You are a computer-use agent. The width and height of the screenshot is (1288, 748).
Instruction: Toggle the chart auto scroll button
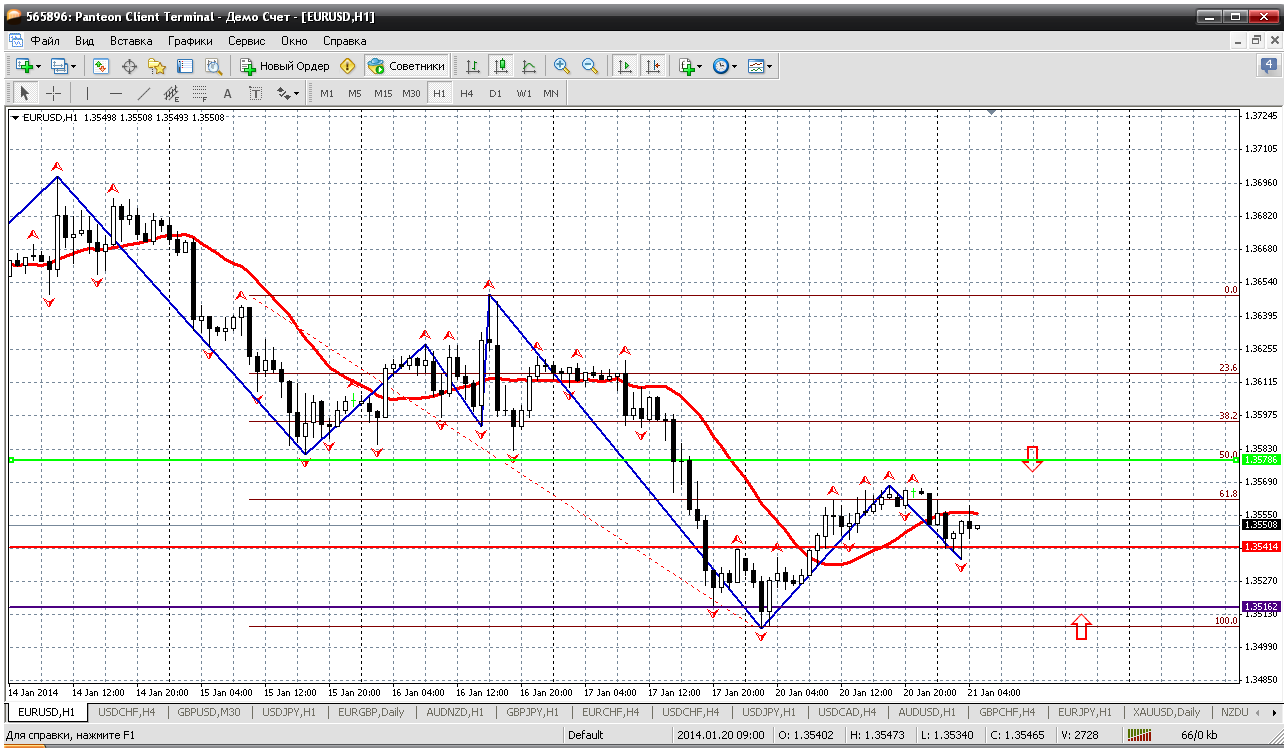pyautogui.click(x=625, y=66)
